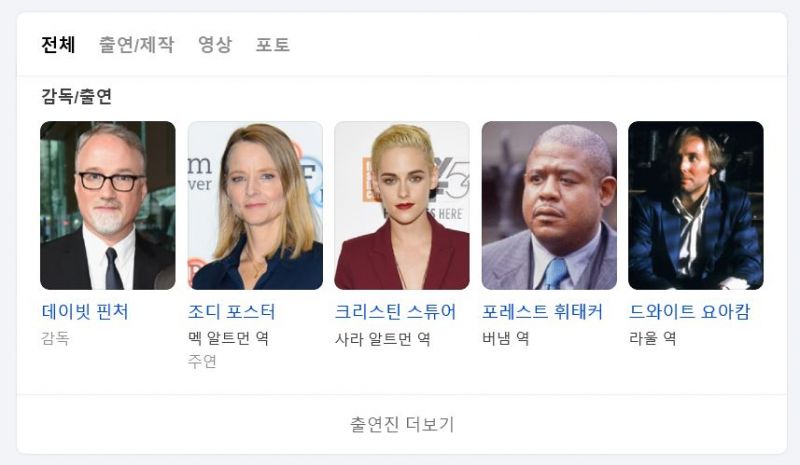The image size is (800, 465).
Task: Open the 출연/제작 tab
Action: click(x=136, y=44)
